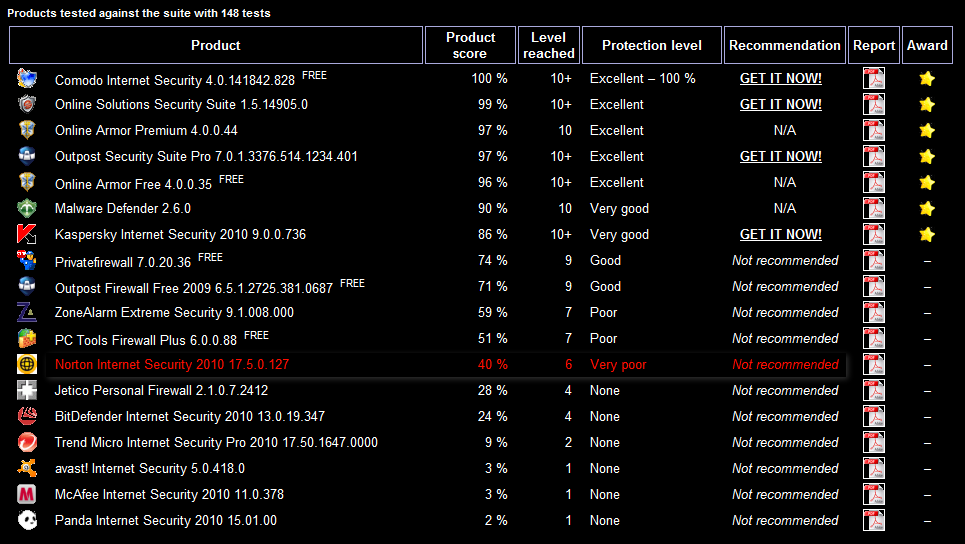
Task: Open the PDF report for Comodo Internet Security
Action: click(873, 79)
